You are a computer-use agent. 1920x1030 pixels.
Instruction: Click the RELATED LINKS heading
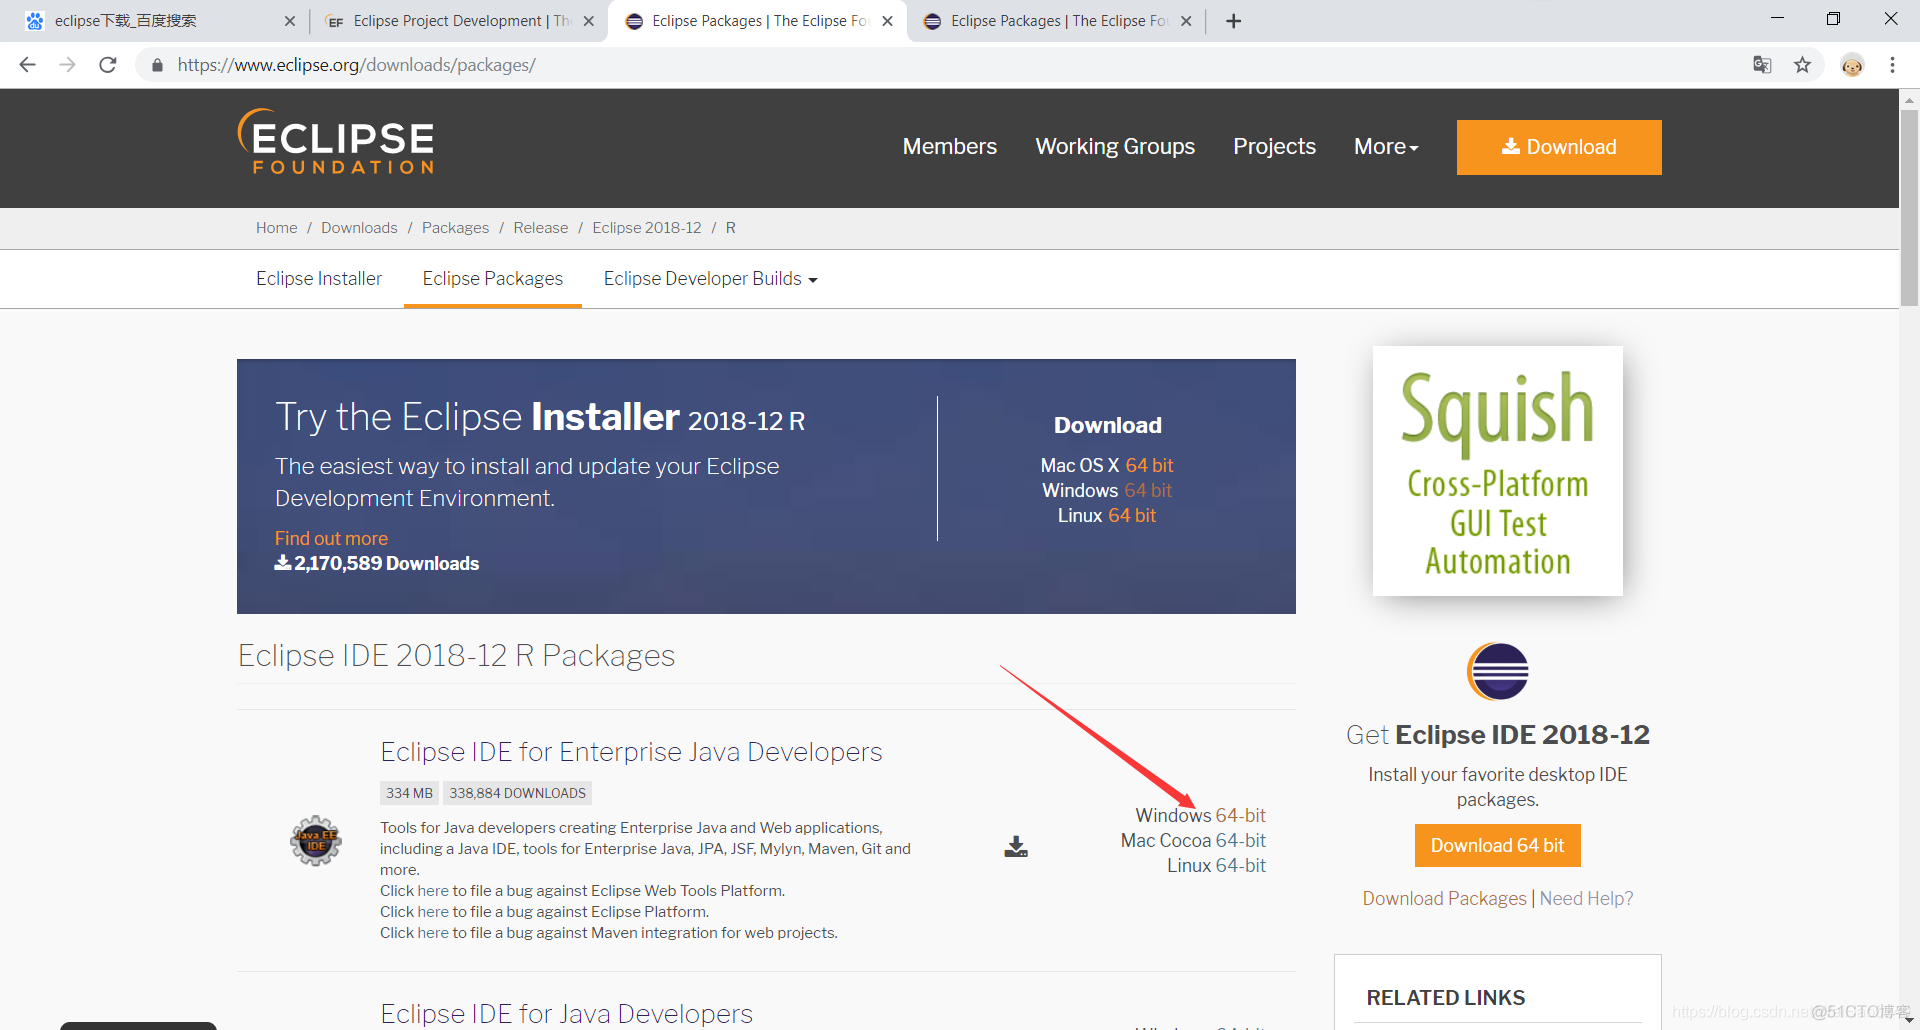(1446, 998)
